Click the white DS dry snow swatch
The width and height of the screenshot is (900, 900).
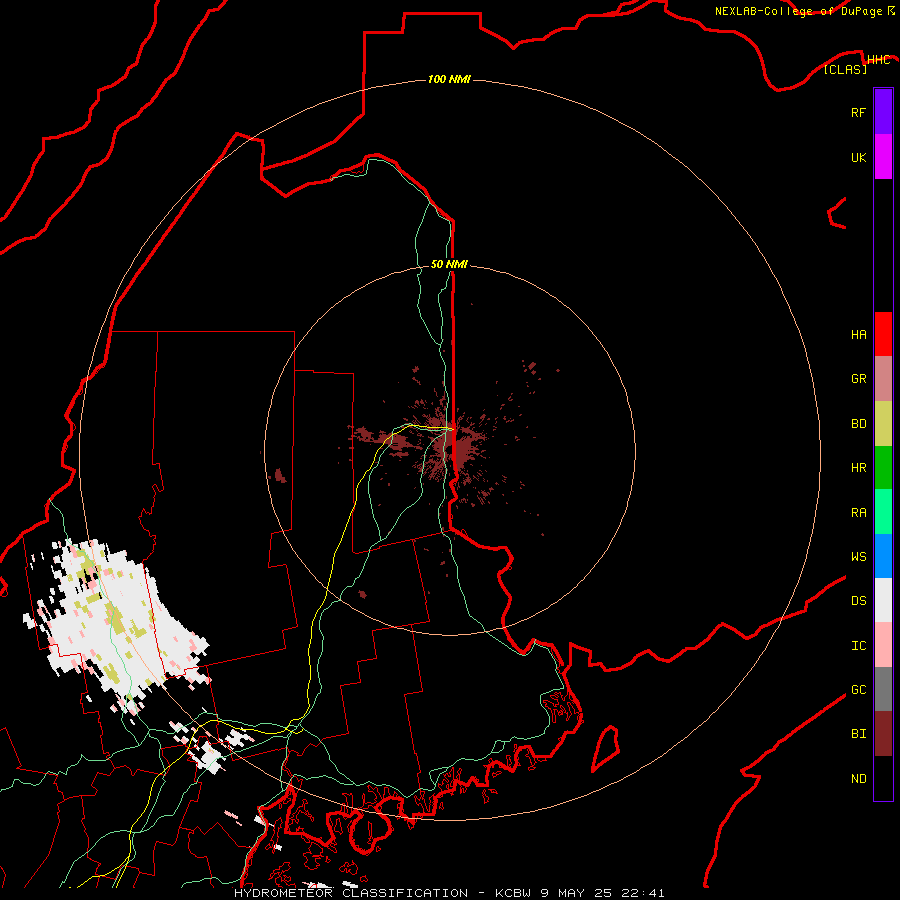click(x=883, y=600)
